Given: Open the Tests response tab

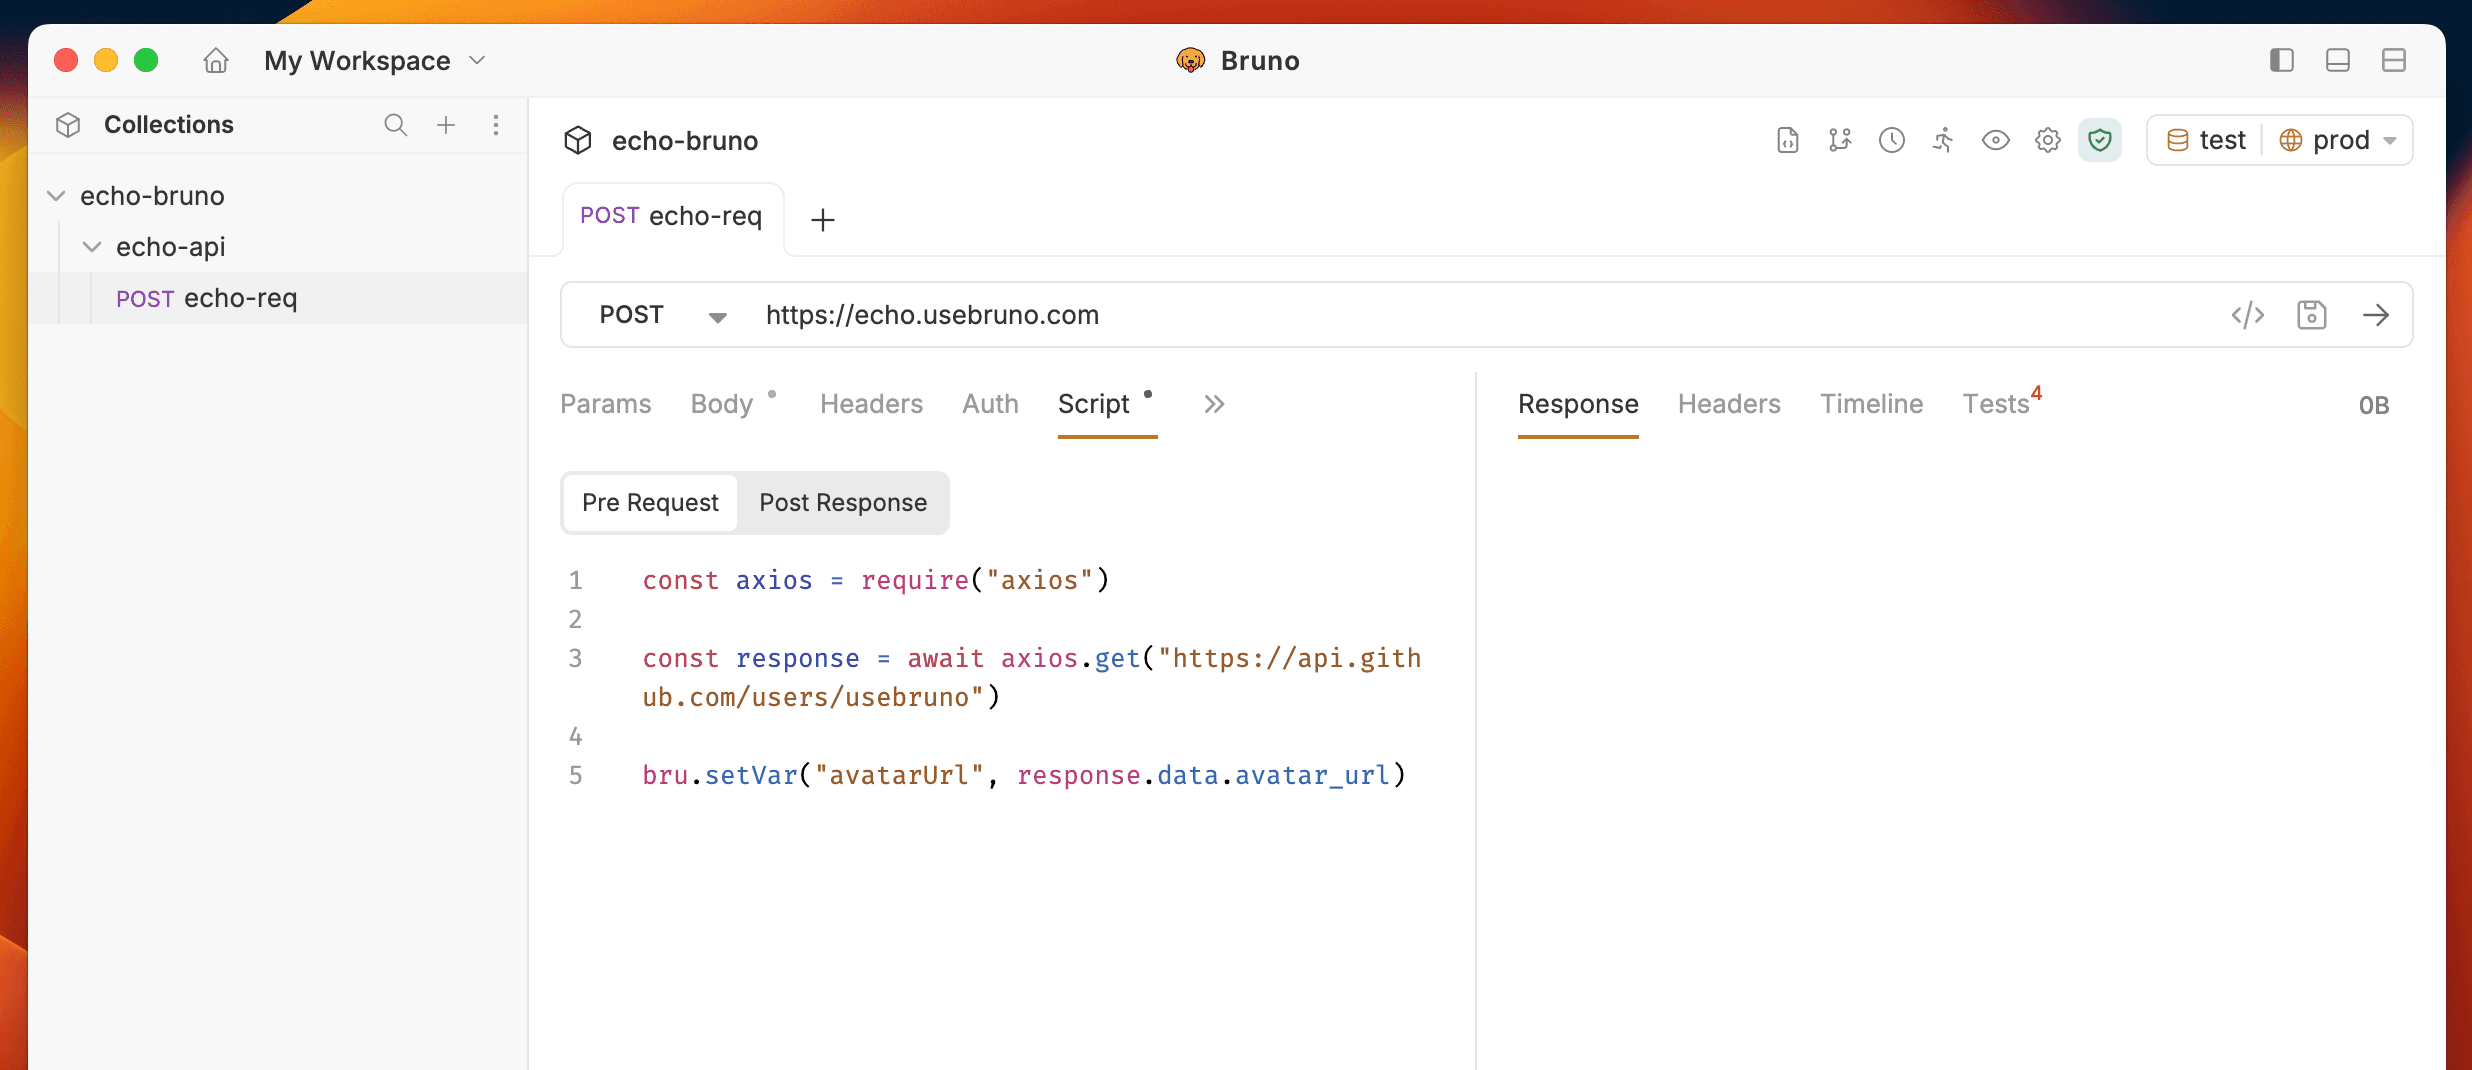Looking at the screenshot, I should pos(1996,404).
